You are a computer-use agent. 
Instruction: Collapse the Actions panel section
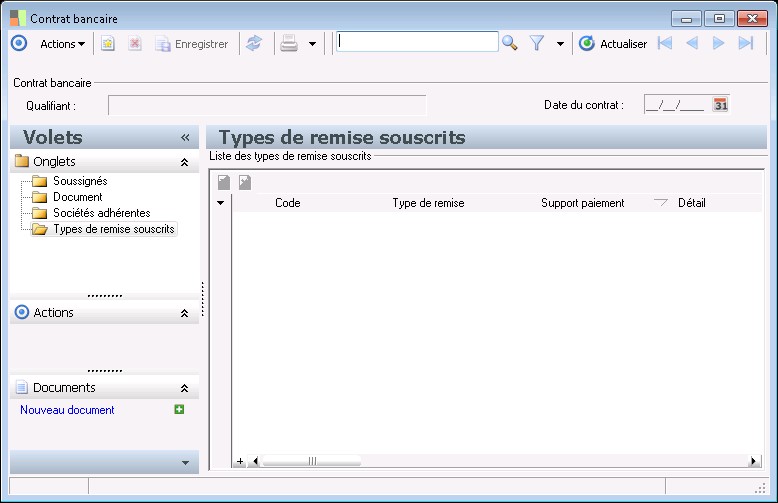point(185,313)
